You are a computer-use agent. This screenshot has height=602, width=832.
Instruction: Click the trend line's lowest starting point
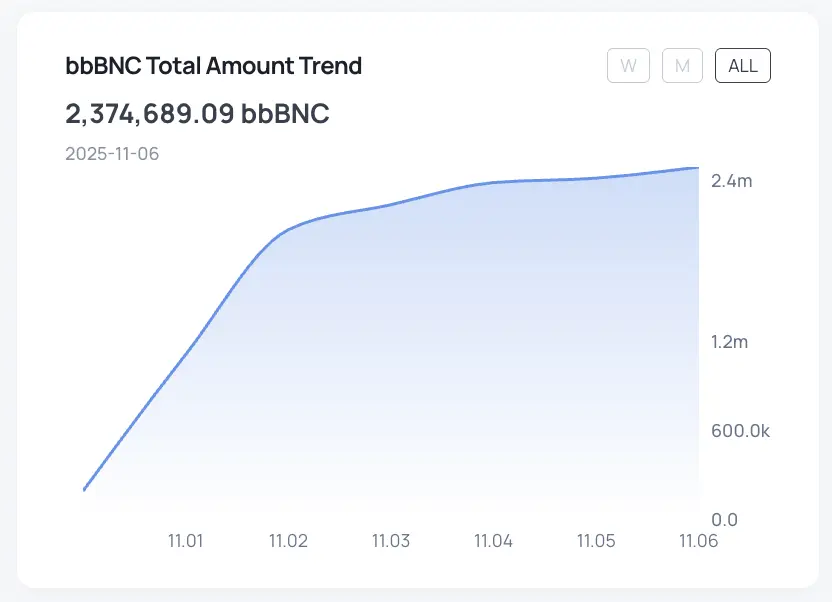point(84,490)
